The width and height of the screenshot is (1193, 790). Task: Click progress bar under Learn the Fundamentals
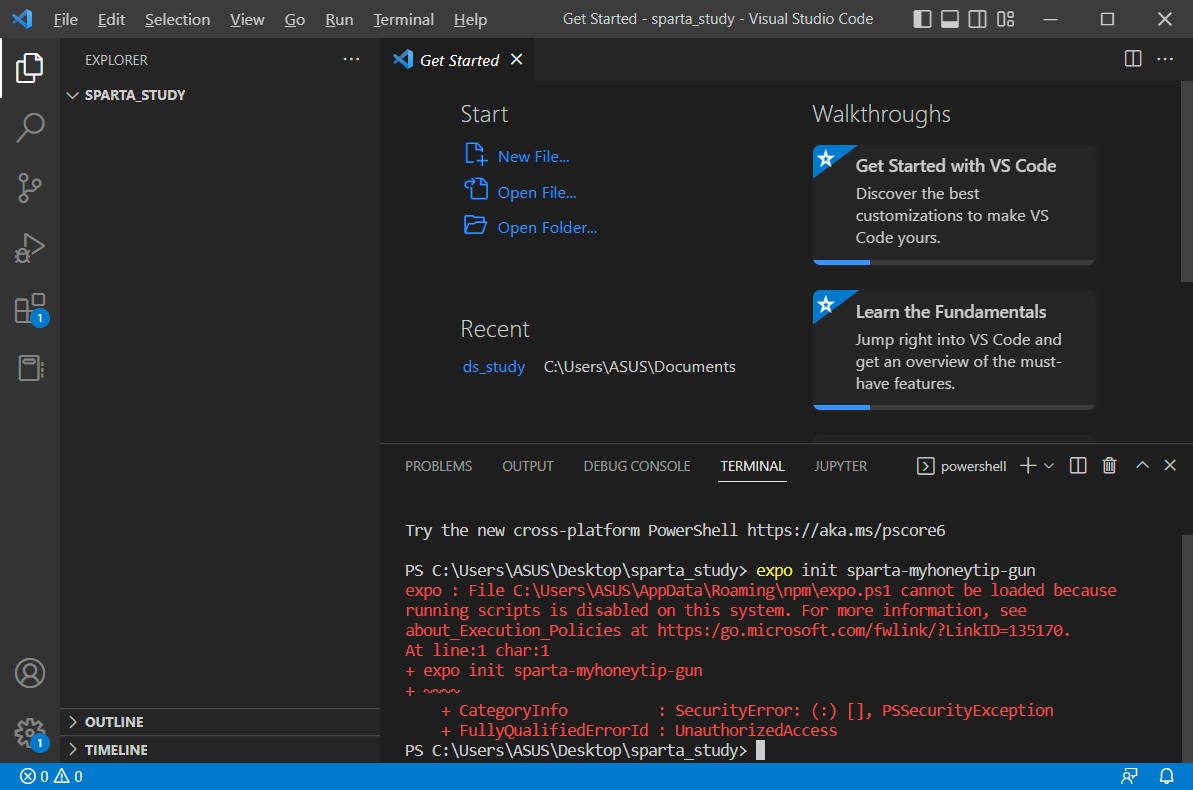pyautogui.click(x=953, y=408)
